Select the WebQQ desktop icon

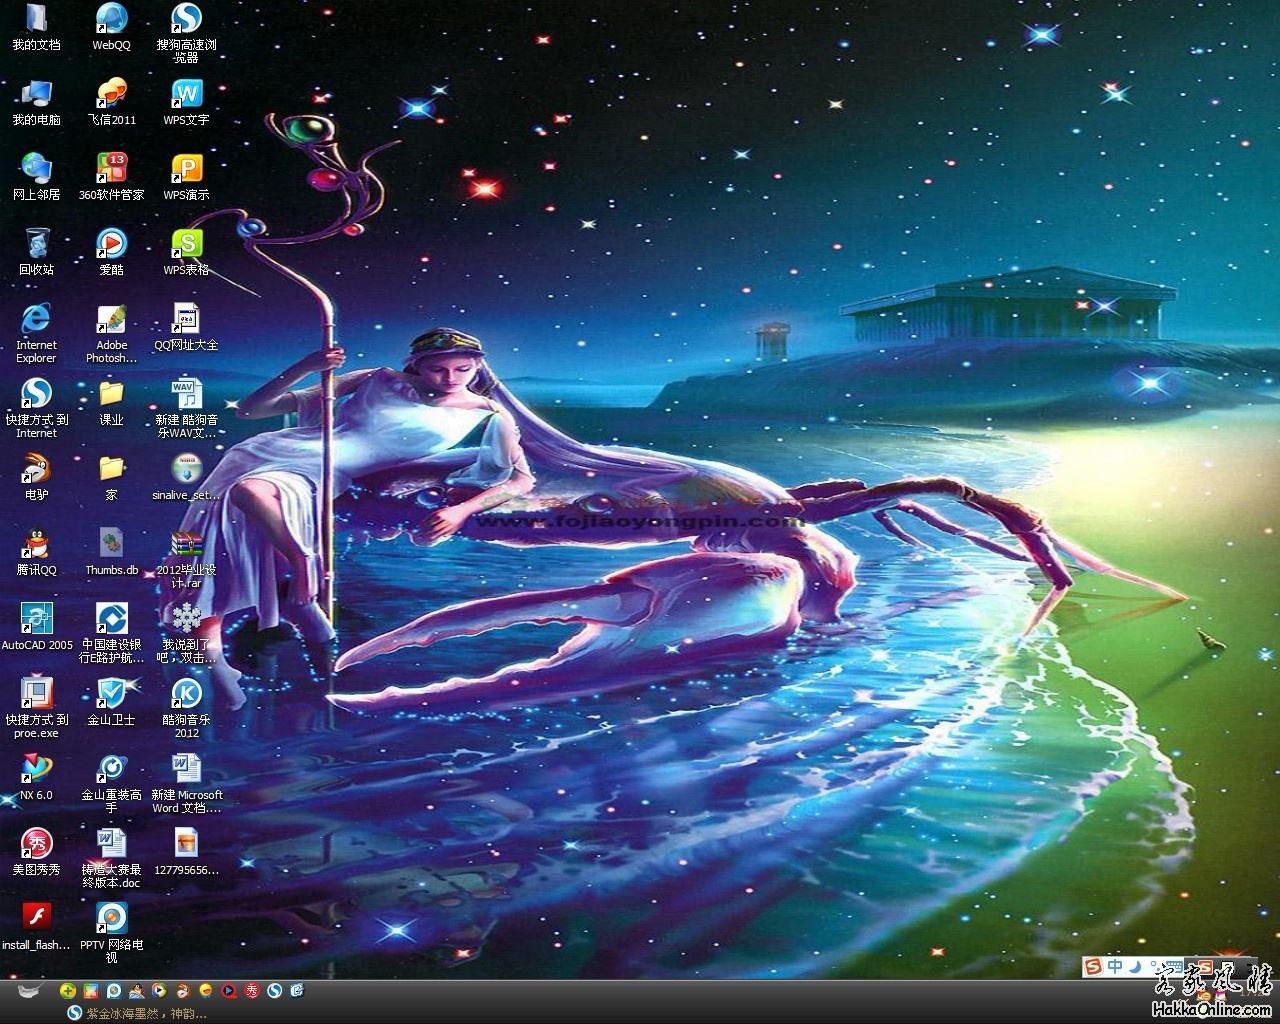(111, 27)
